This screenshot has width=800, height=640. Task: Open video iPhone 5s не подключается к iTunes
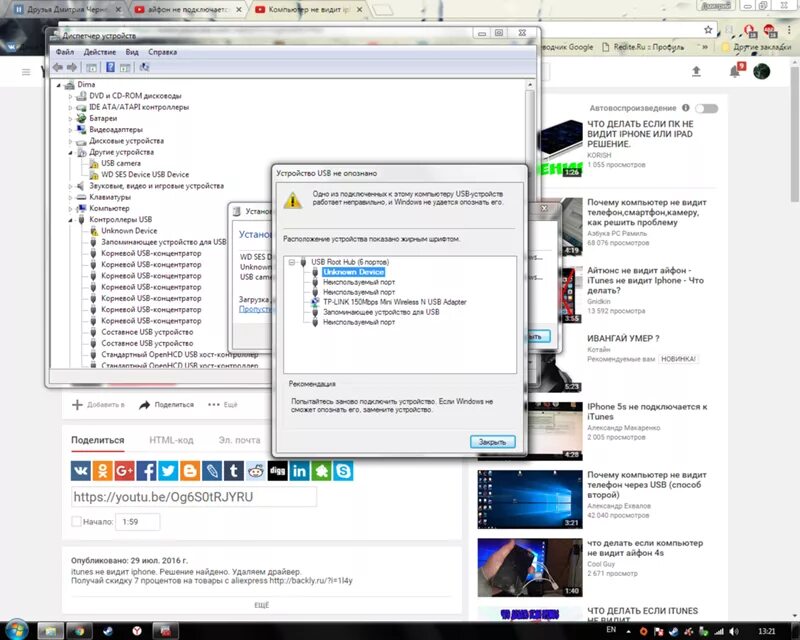coord(647,411)
